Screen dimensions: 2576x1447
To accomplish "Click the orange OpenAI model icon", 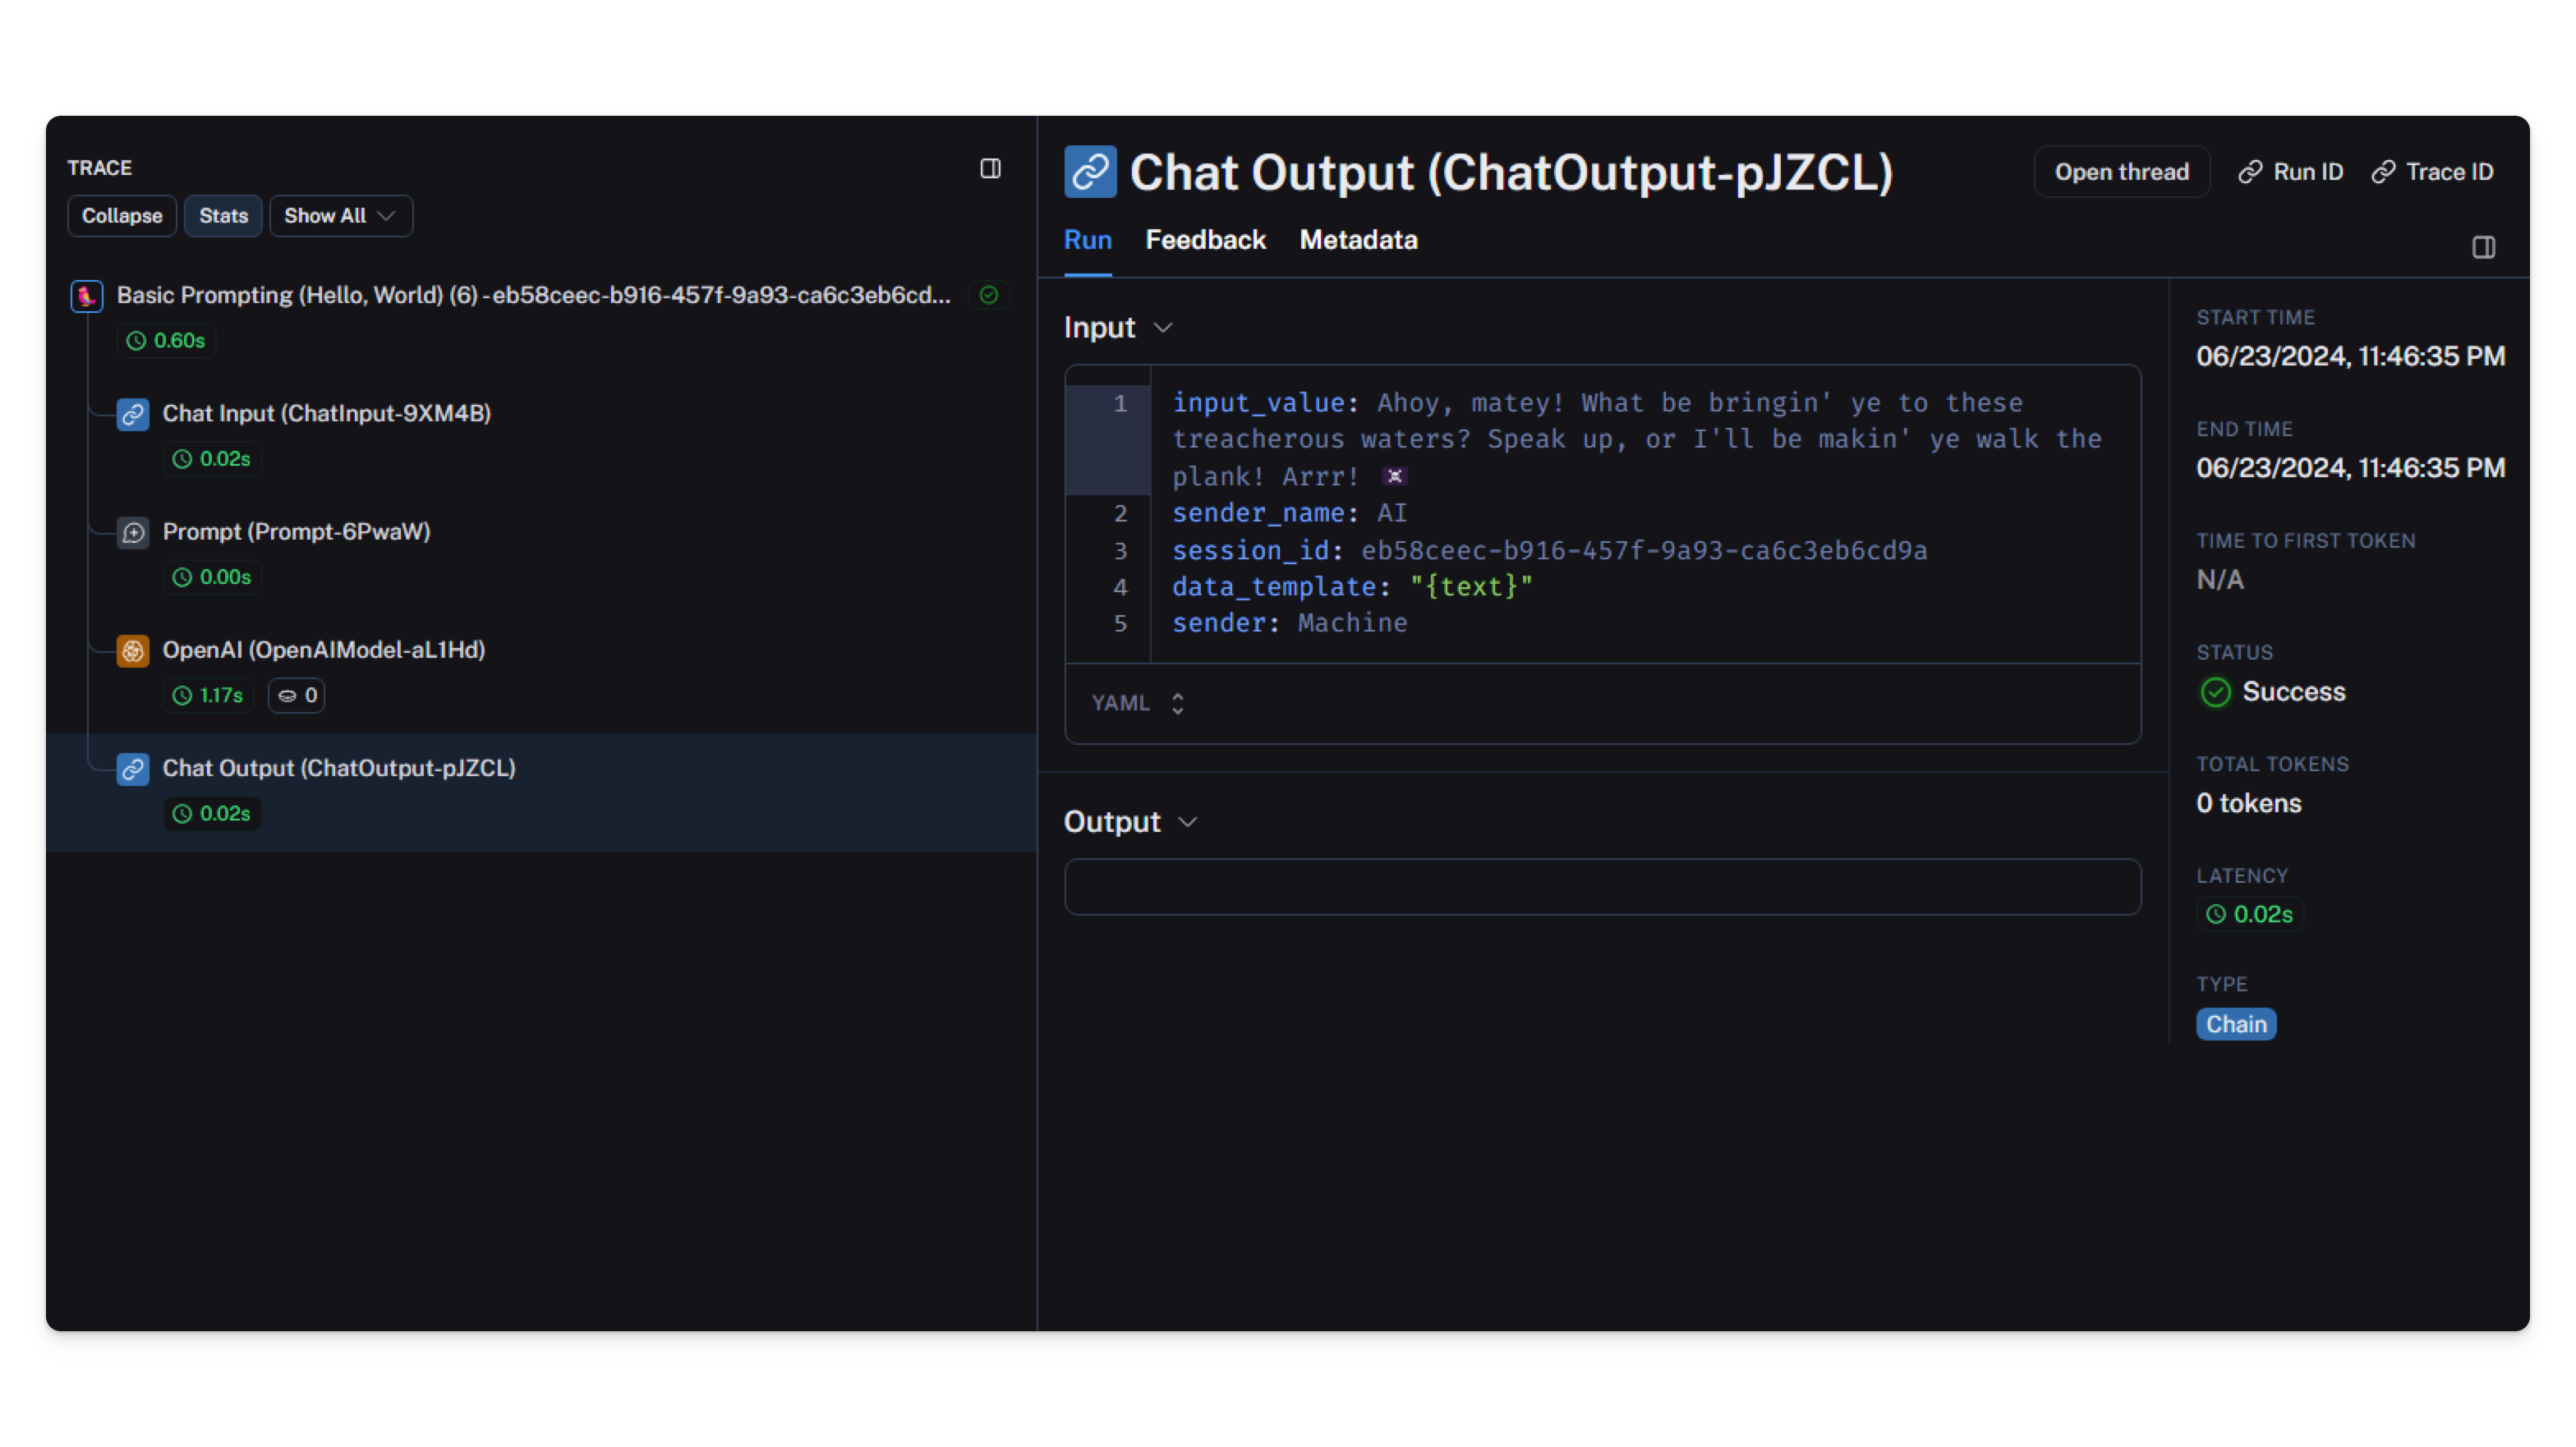I will (x=133, y=651).
